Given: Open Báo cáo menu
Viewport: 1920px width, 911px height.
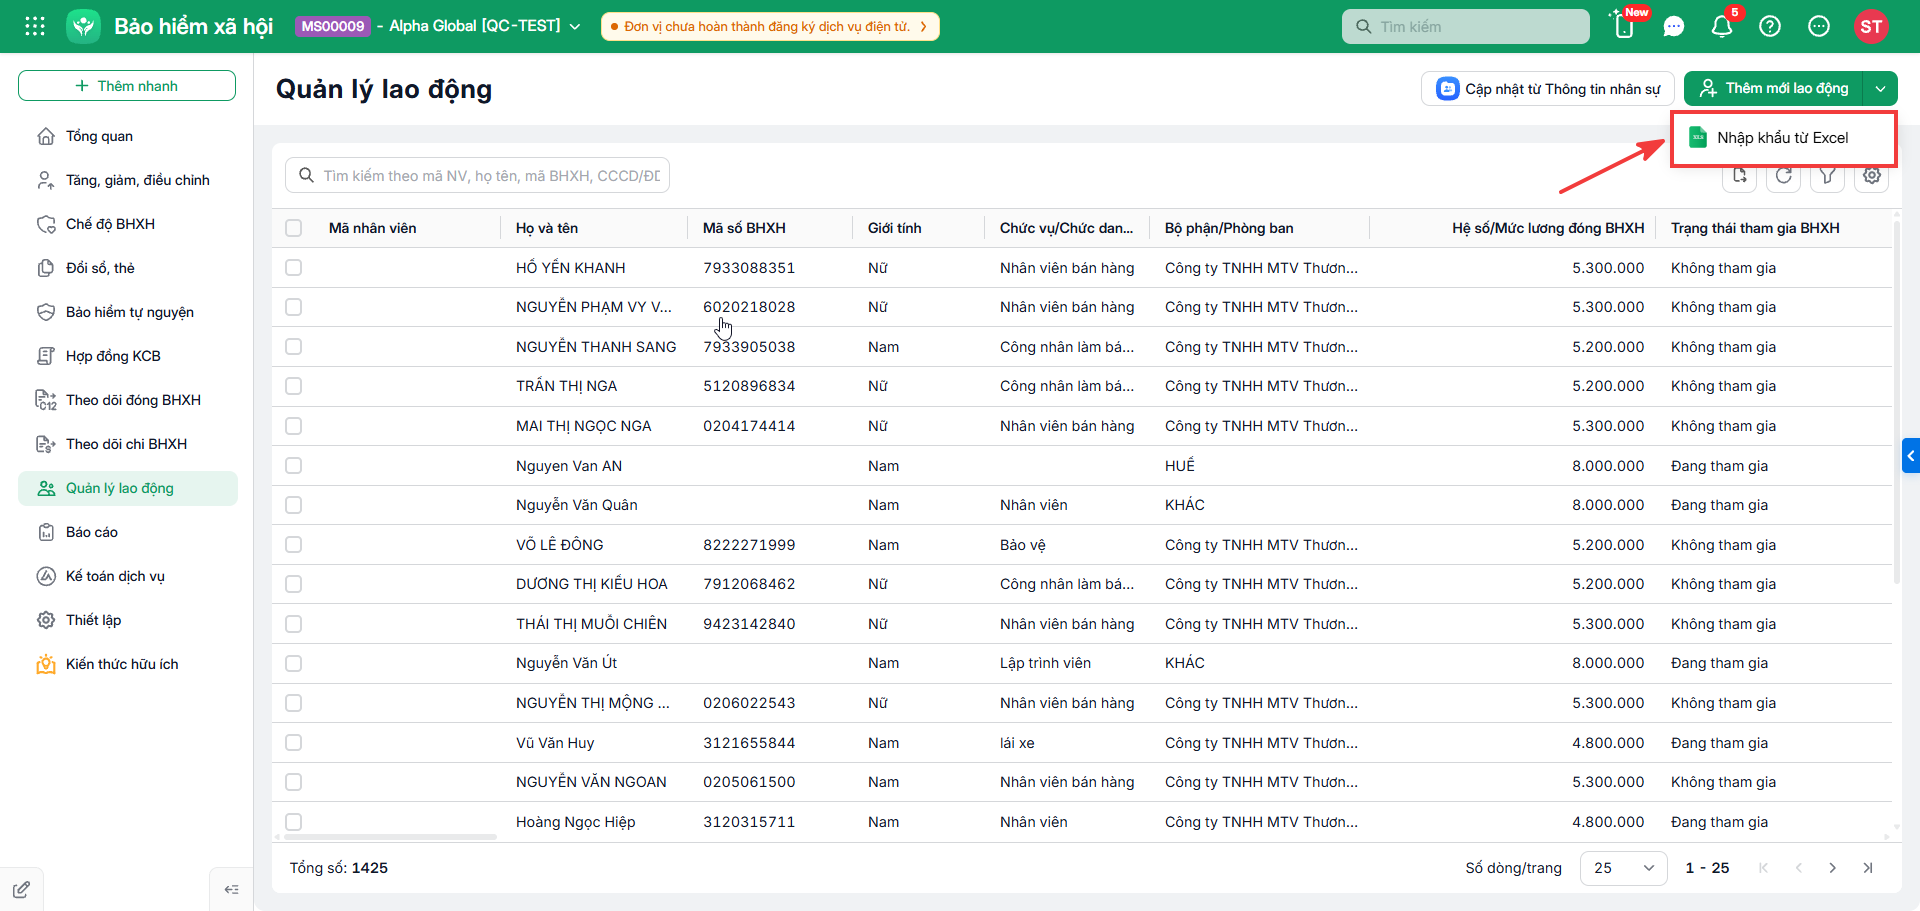Looking at the screenshot, I should click(127, 532).
